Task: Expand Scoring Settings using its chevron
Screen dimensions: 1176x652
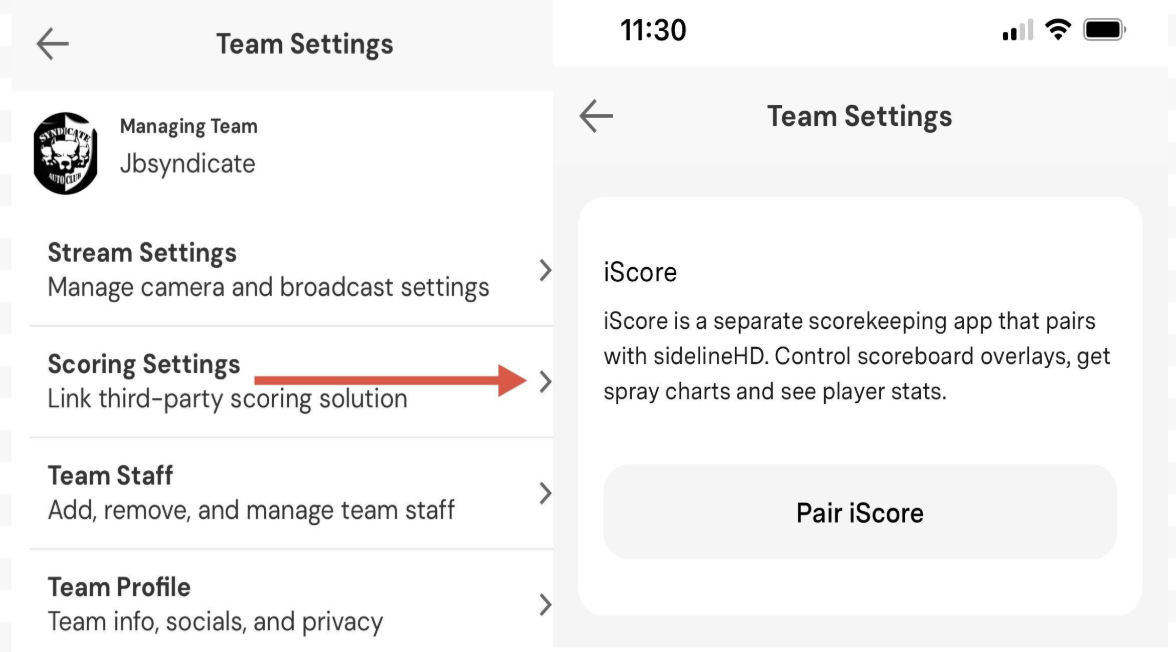Action: (545, 381)
